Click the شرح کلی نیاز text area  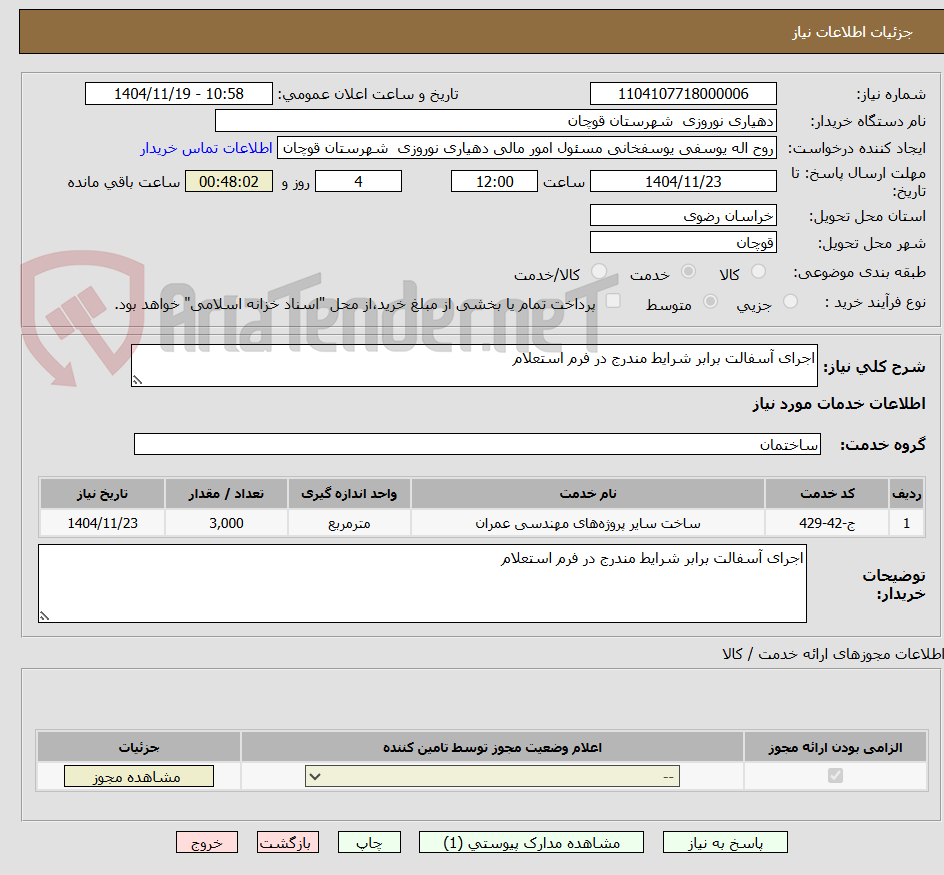[474, 366]
